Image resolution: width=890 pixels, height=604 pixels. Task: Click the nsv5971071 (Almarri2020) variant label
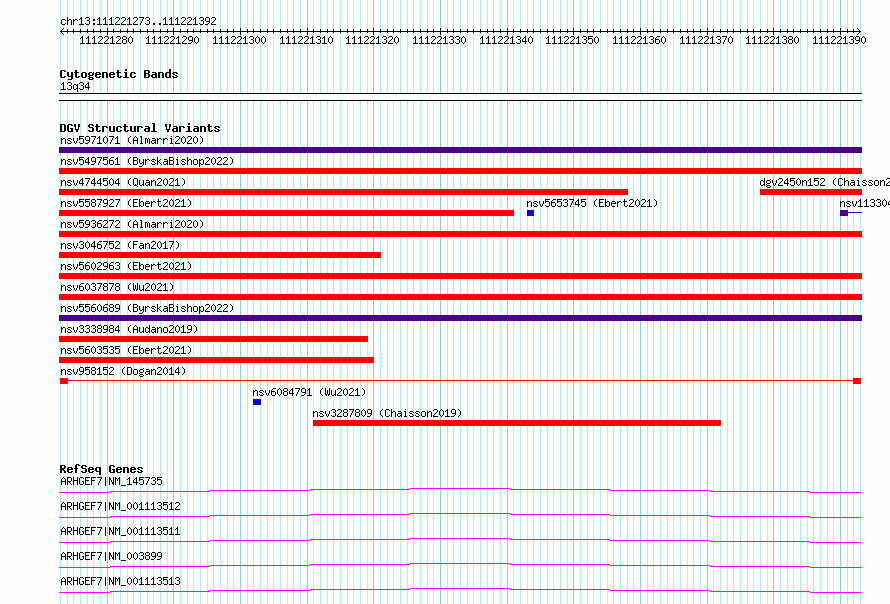tap(132, 140)
